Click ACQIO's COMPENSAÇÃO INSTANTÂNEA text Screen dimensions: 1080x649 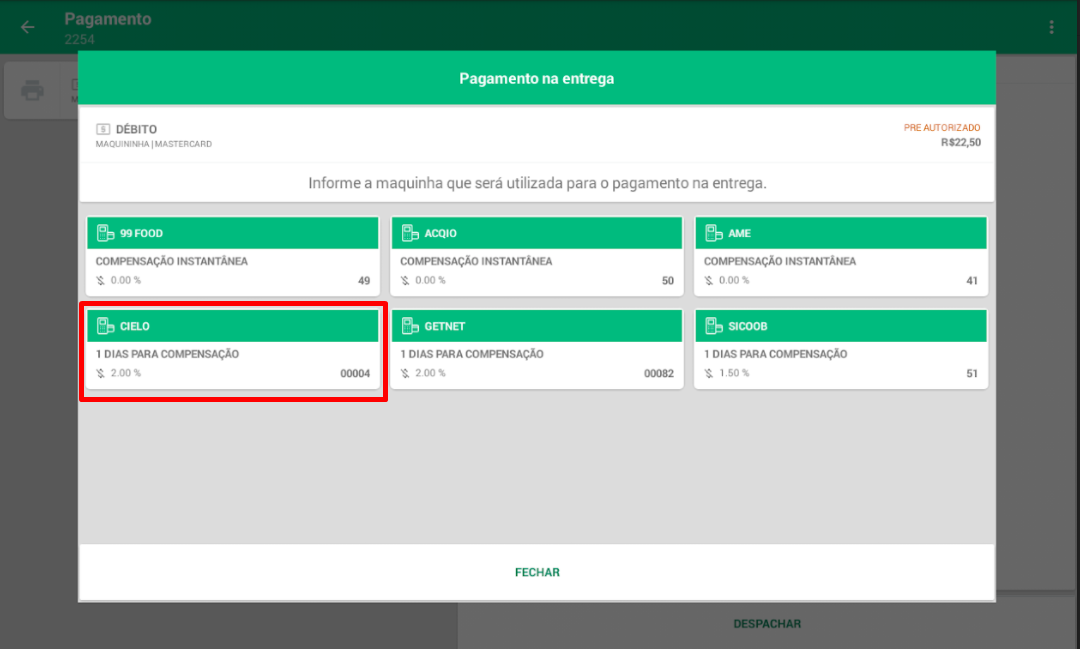tap(476, 261)
